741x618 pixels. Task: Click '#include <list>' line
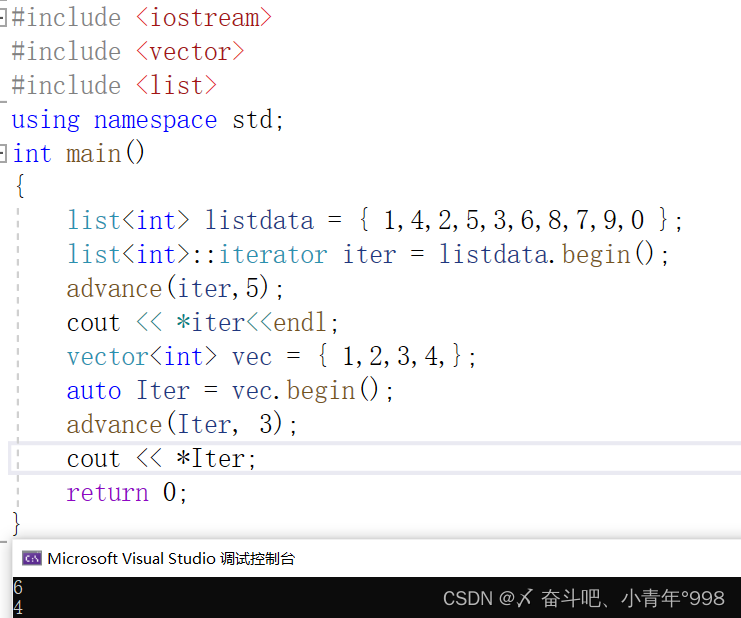click(114, 86)
